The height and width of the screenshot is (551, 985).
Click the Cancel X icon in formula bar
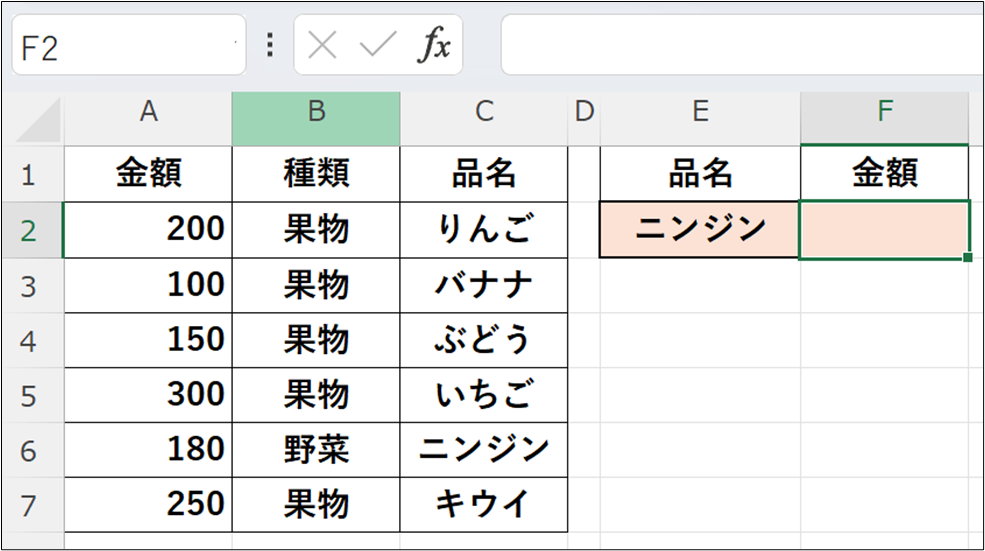point(321,45)
